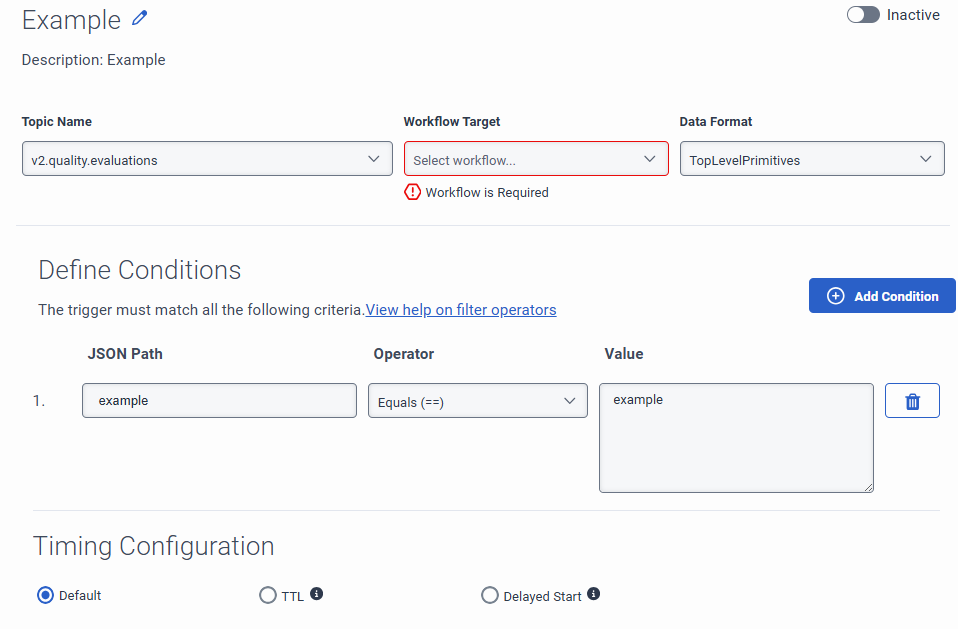Click the Value textarea resize handle corner

[x=868, y=487]
